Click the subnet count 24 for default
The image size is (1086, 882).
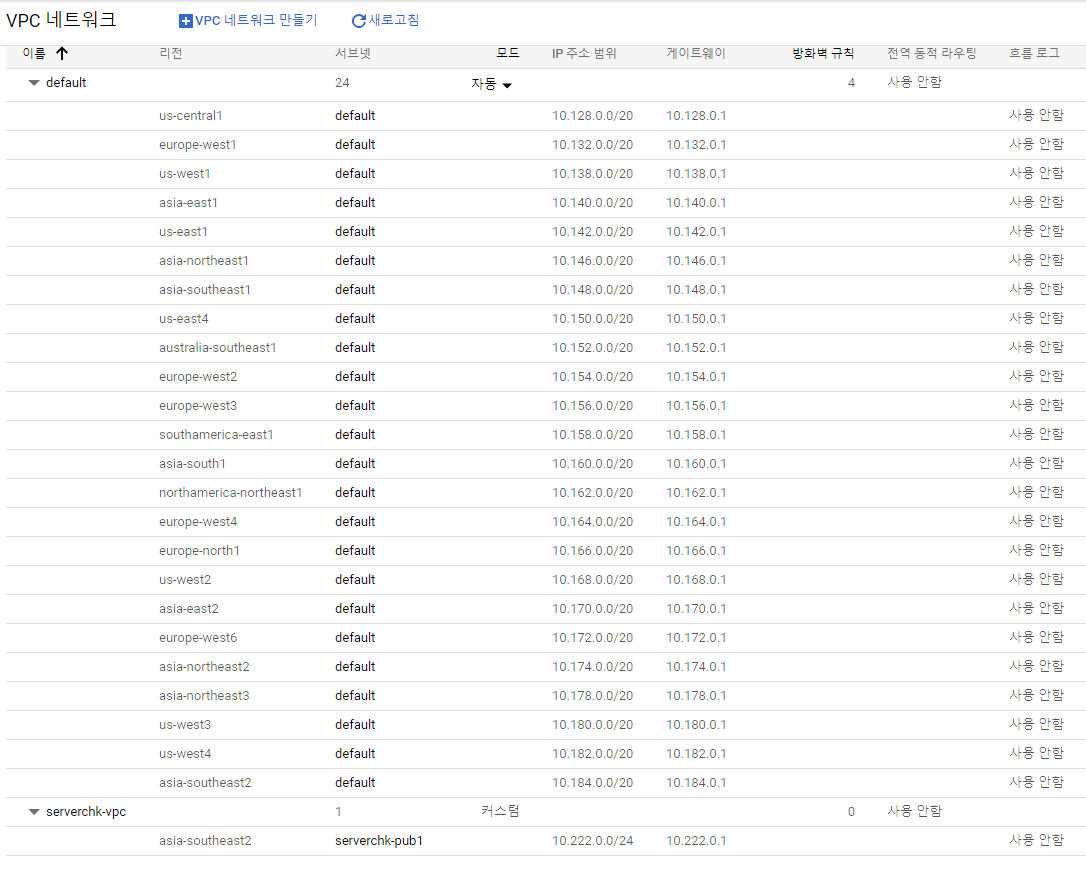click(x=342, y=83)
